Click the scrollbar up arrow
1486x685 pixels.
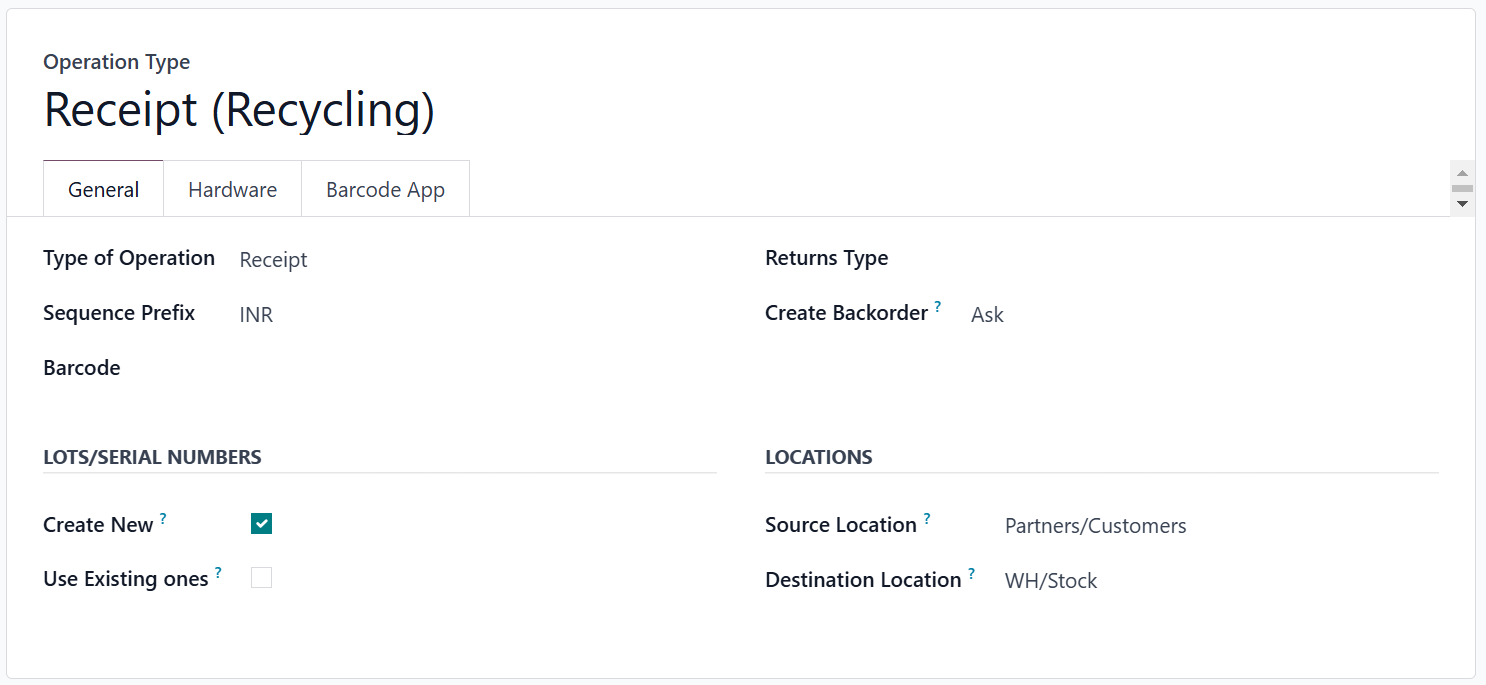click(1462, 173)
